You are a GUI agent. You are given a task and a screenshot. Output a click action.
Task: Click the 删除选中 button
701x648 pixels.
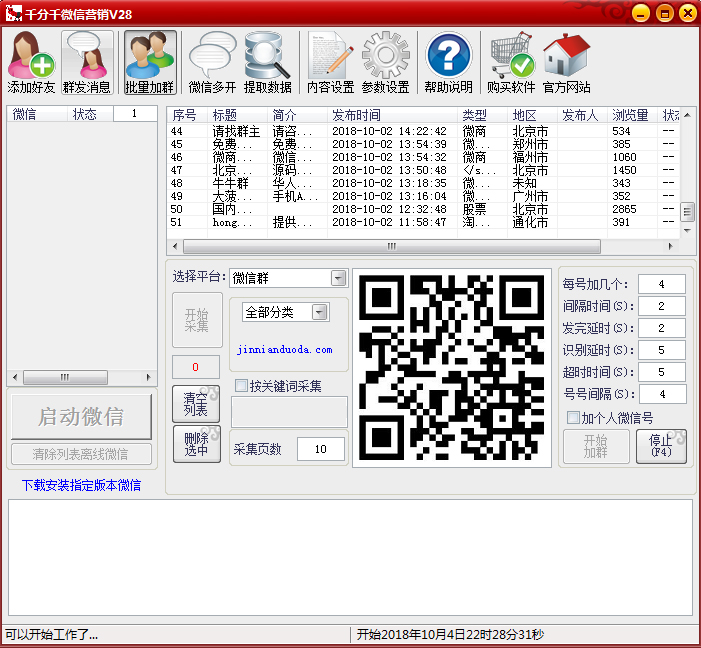point(197,444)
